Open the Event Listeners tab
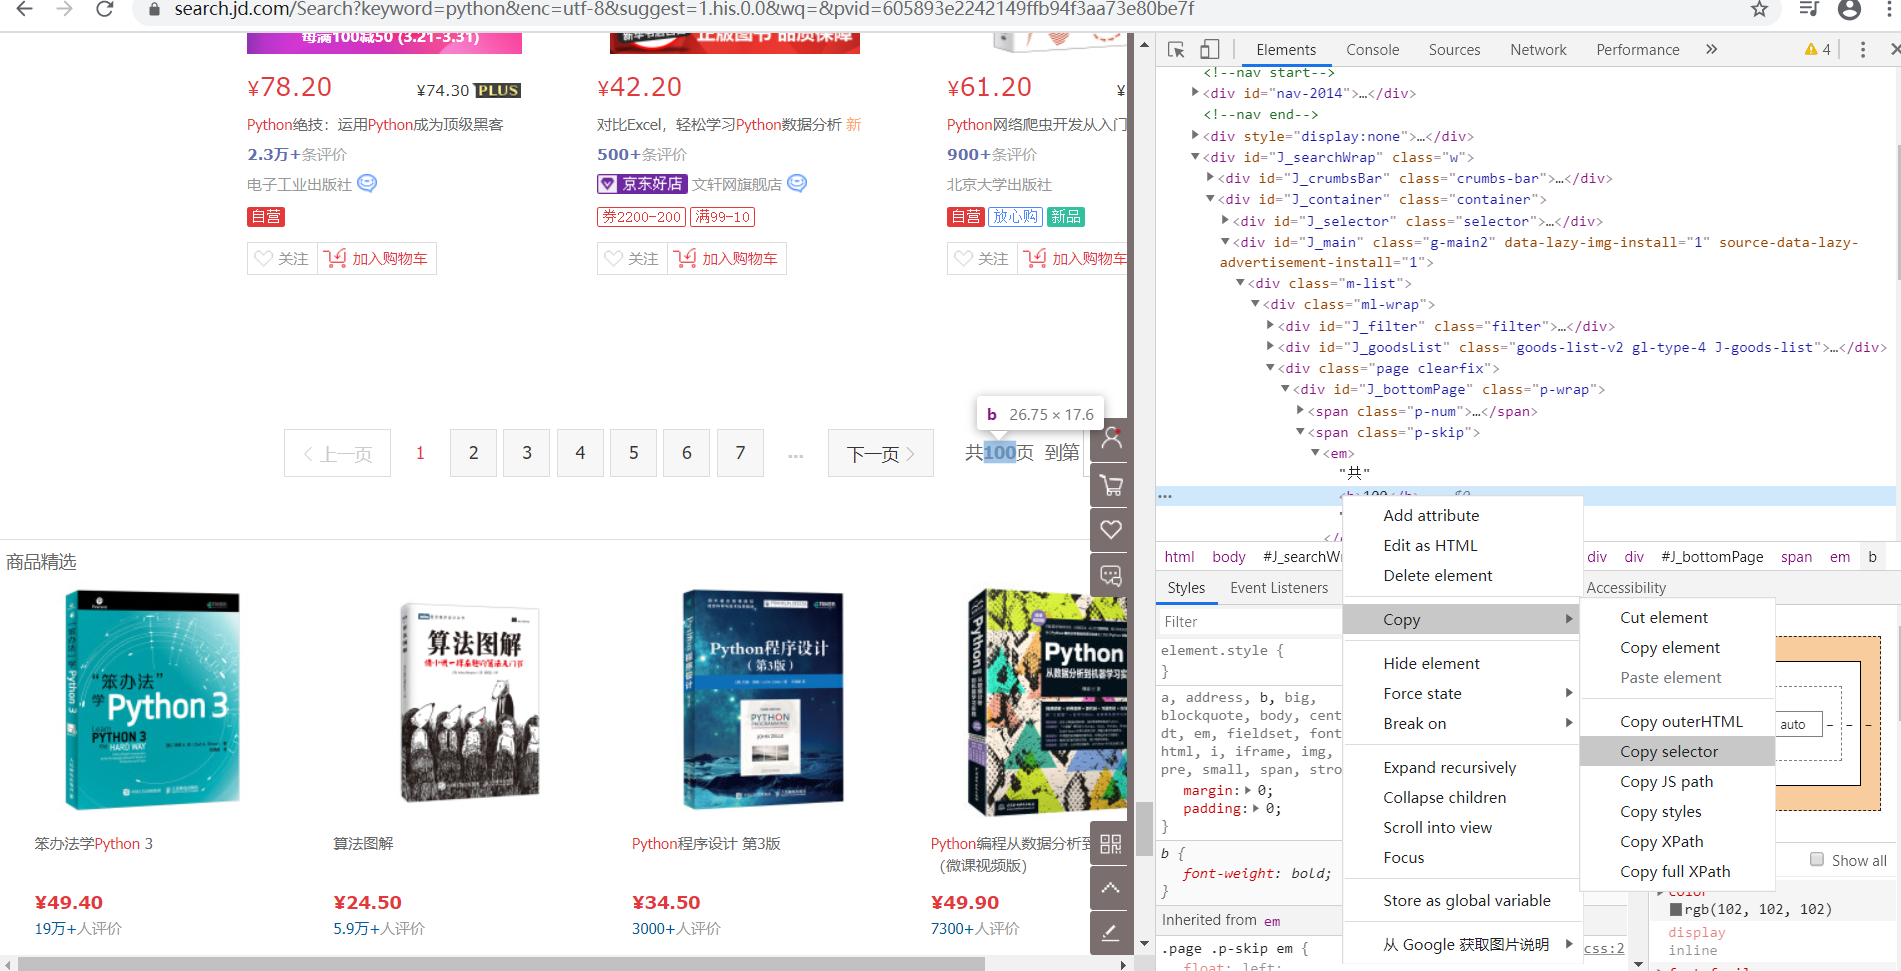 pos(1279,588)
